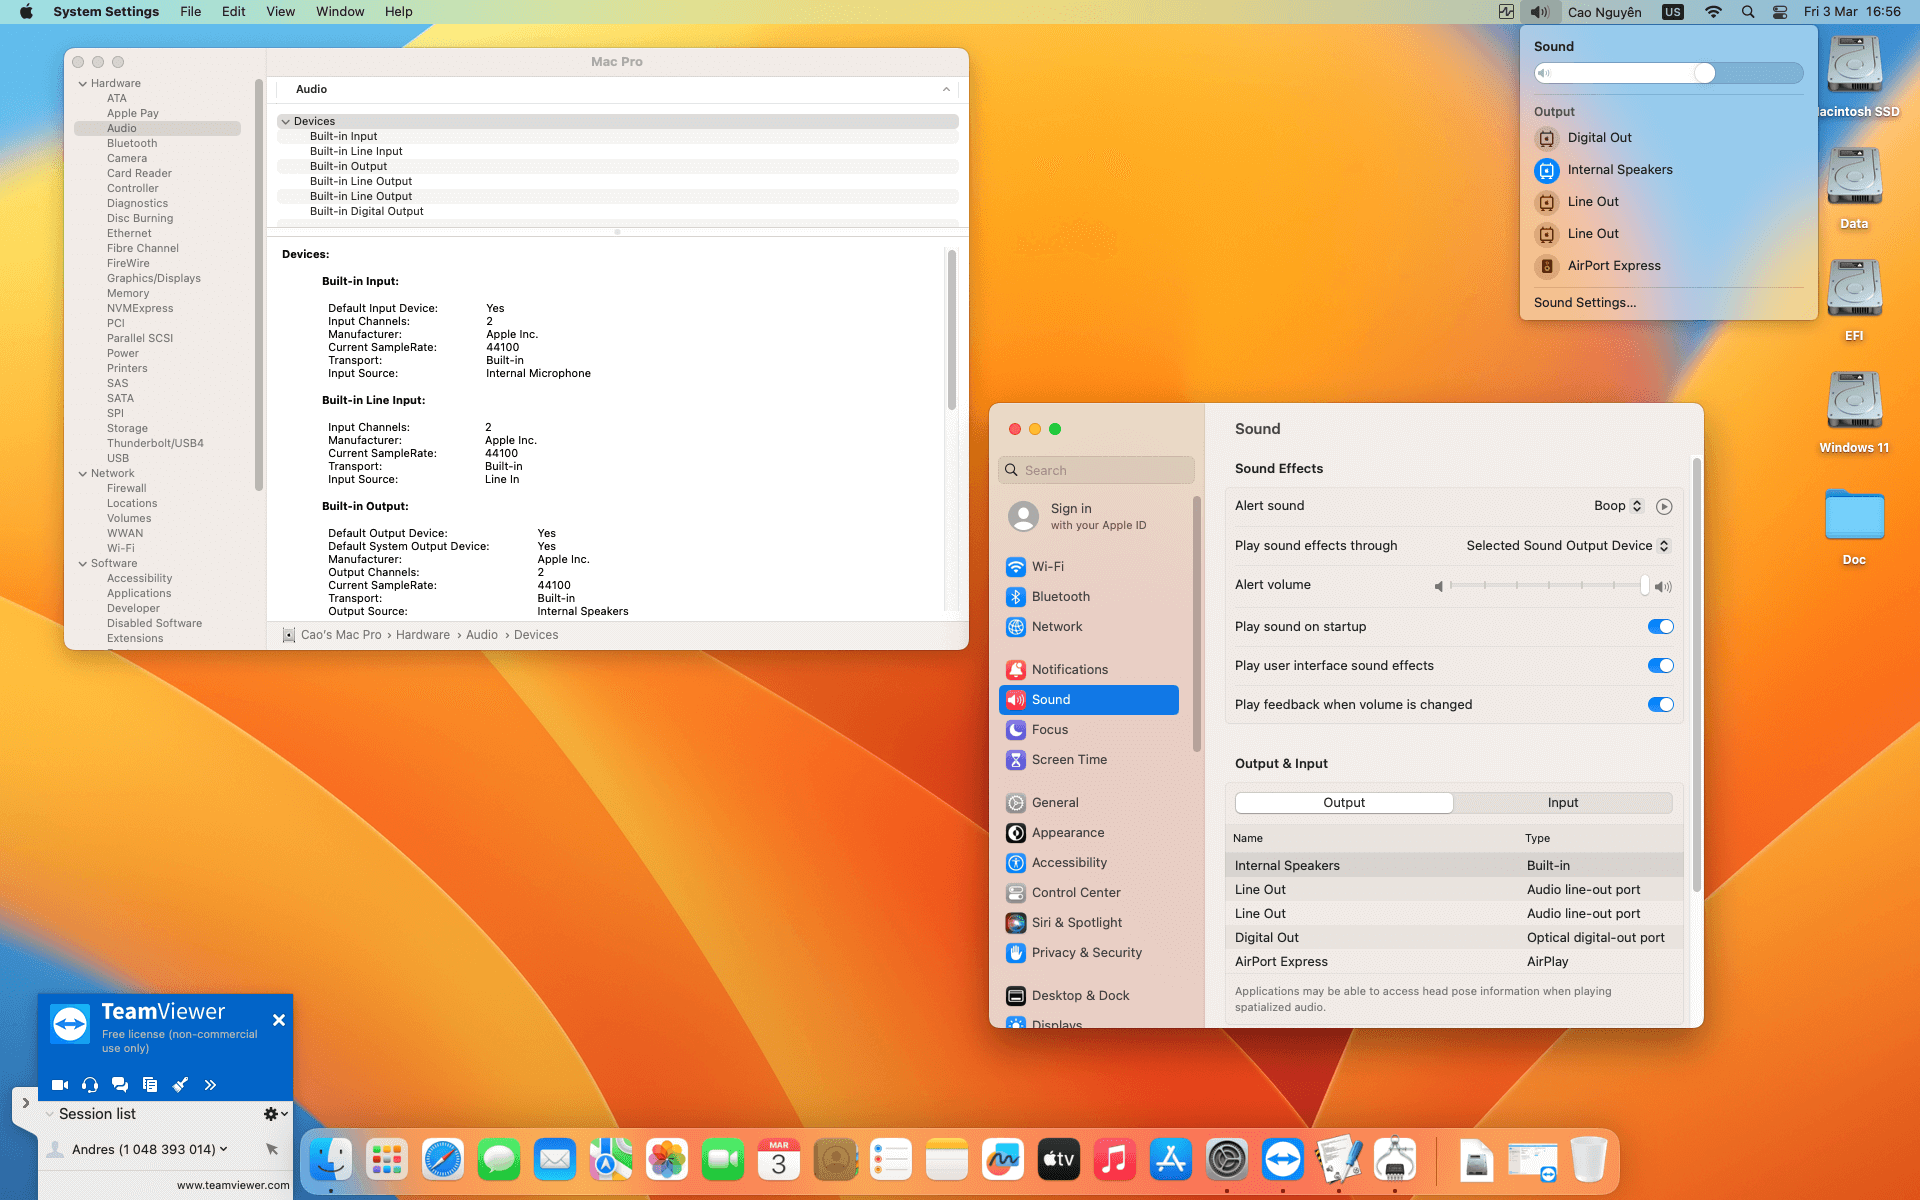Switch to Input tab in Sound
Image resolution: width=1920 pixels, height=1200 pixels.
click(x=1563, y=803)
